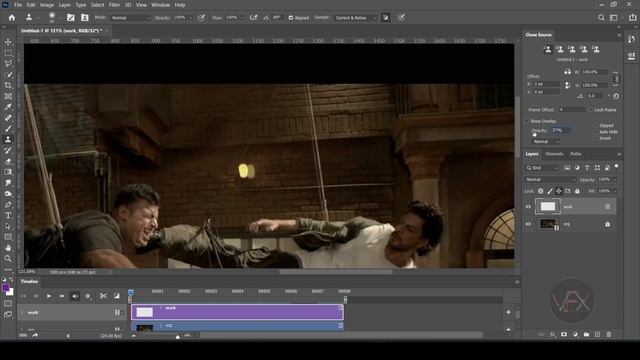Screen dimensions: 640x360
Task: Hide the work layer with its eye icon
Action: [x=528, y=207]
